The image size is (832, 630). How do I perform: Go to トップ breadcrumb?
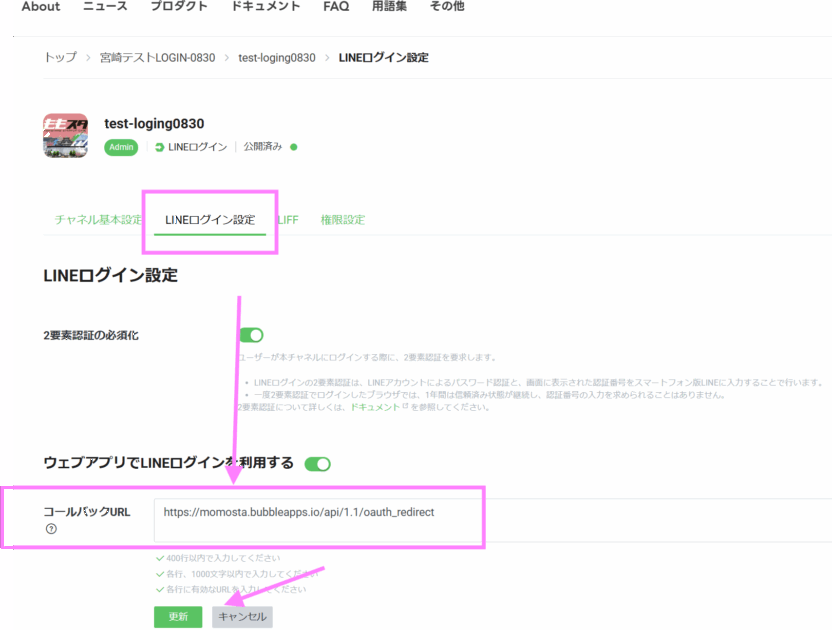coord(60,57)
